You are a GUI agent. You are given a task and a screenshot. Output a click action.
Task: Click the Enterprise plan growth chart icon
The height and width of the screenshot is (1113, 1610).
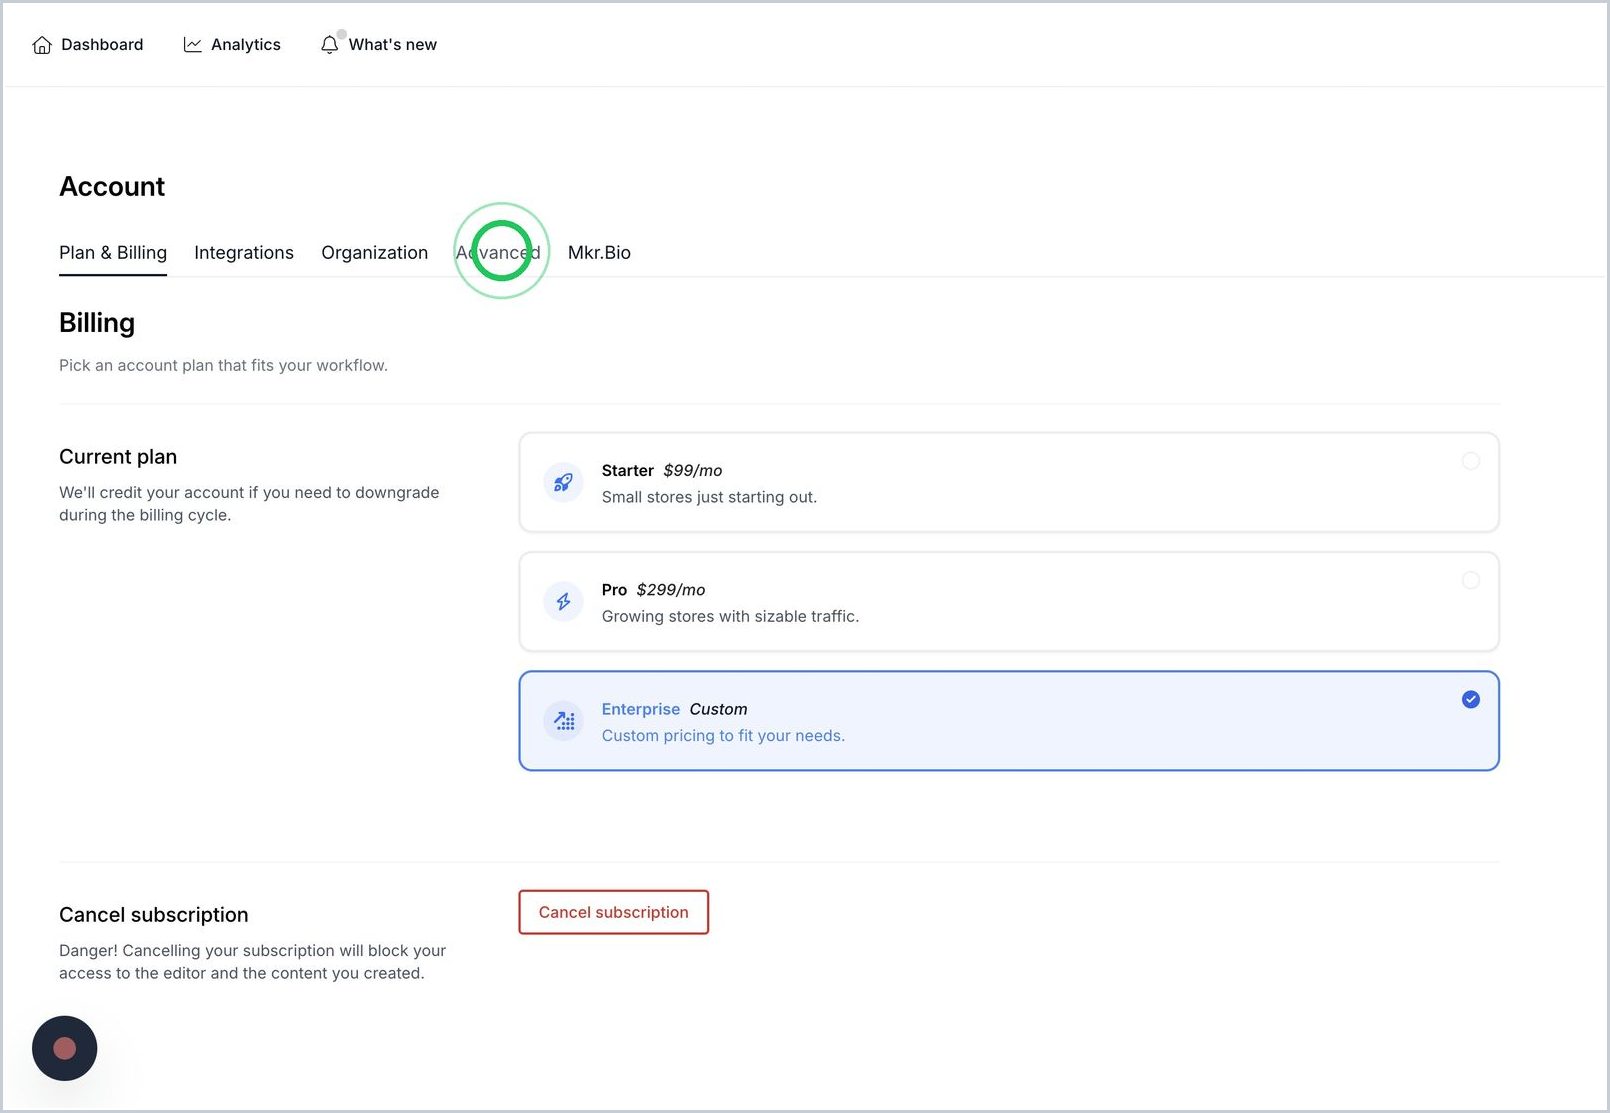[563, 721]
